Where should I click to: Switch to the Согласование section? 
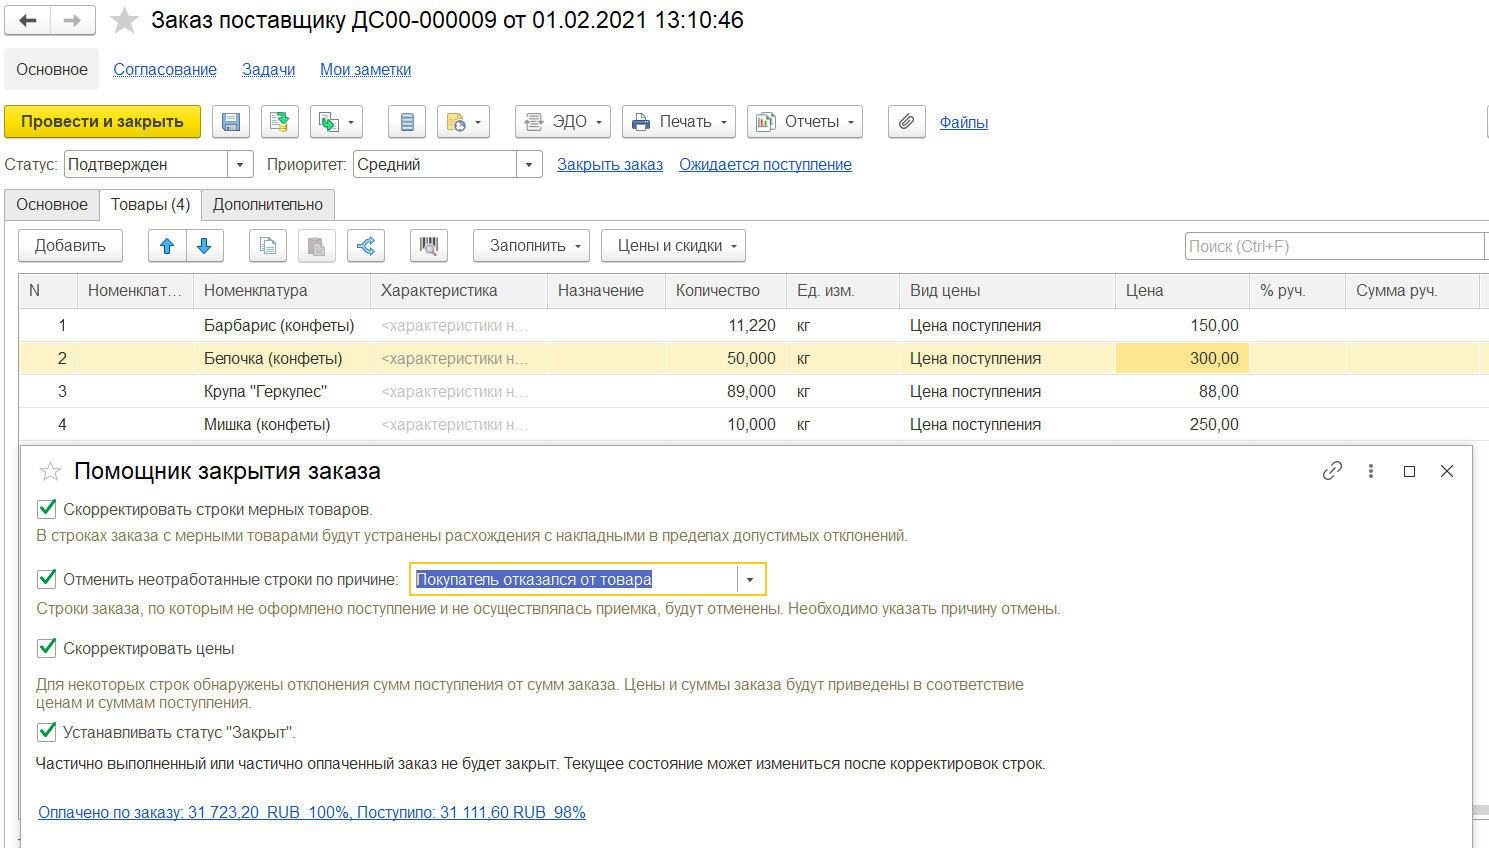point(165,69)
